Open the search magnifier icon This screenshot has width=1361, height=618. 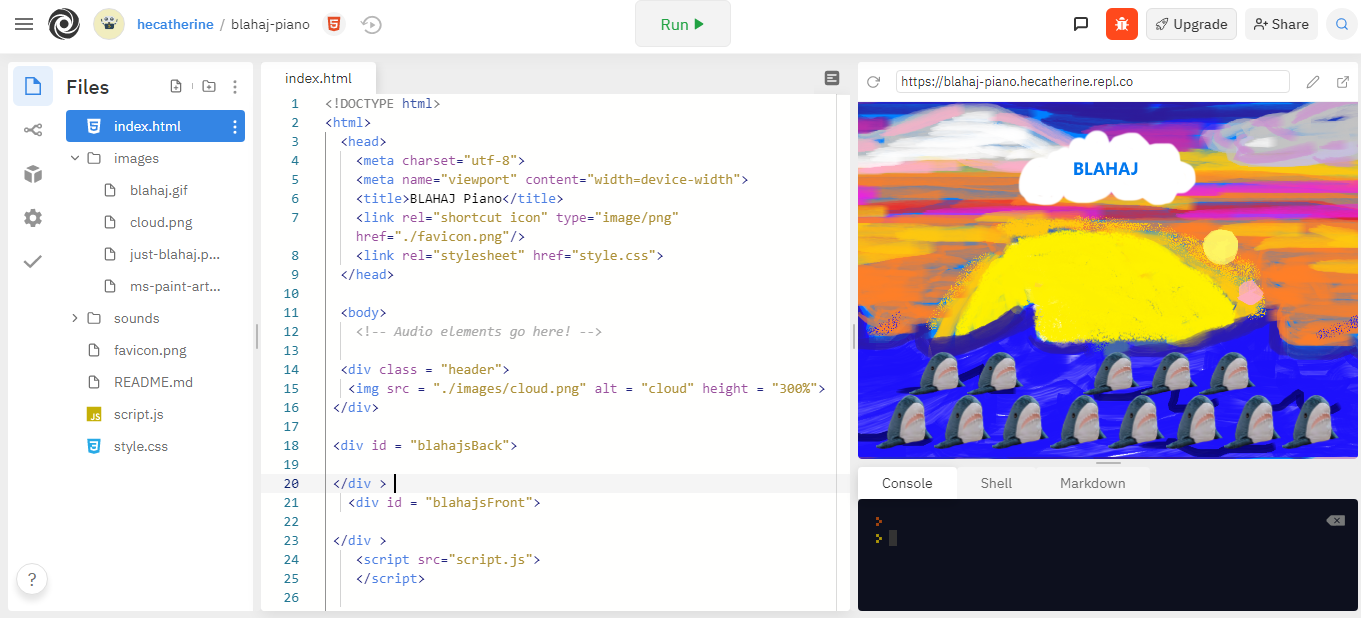pos(1341,24)
